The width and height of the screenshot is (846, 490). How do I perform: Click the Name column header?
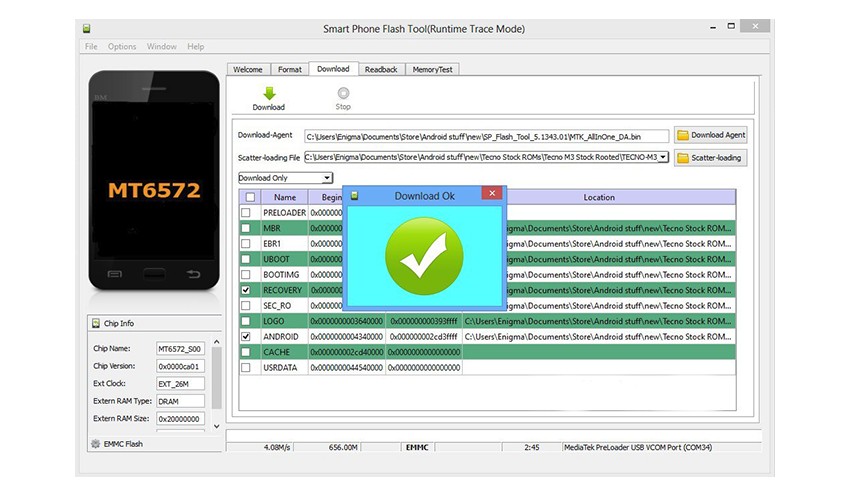(x=284, y=197)
